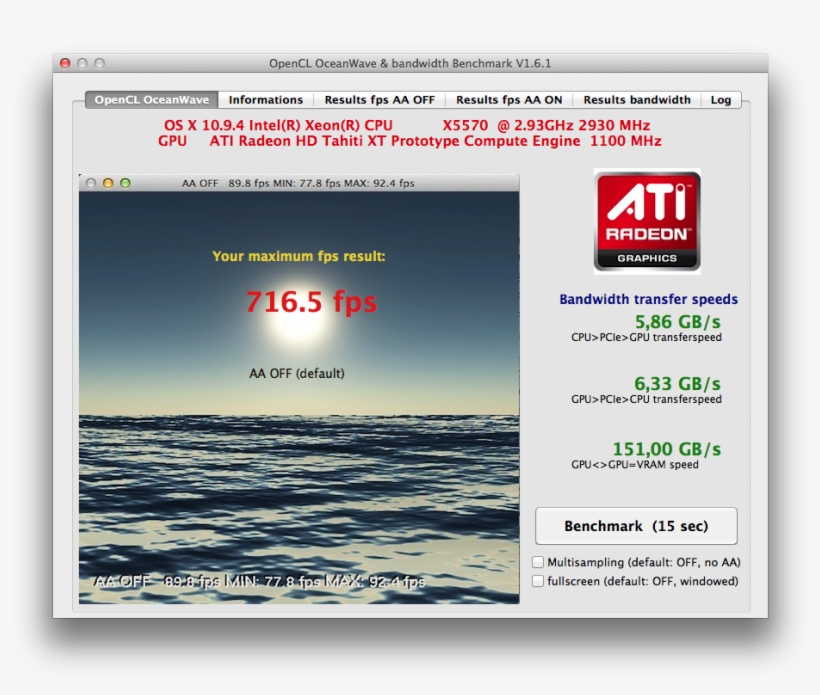Screen dimensions: 820x695
Task: Click the 6,33 GB/s GPU>PCIe>CPU value
Action: [x=677, y=384]
